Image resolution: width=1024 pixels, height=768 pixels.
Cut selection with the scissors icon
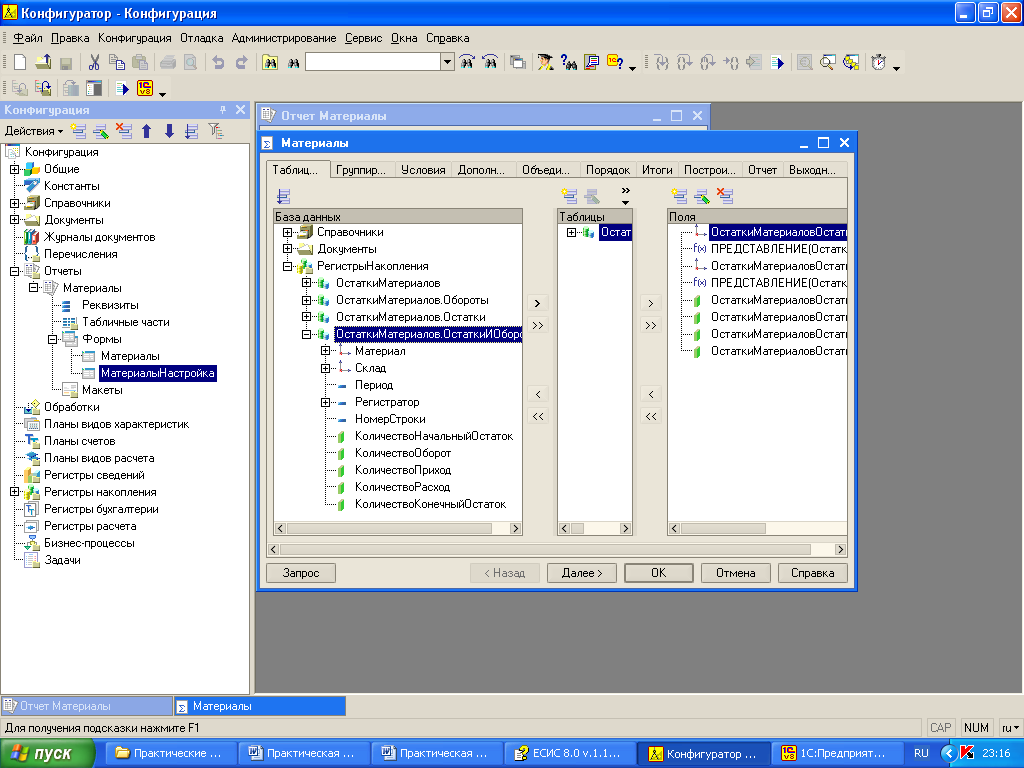[94, 62]
